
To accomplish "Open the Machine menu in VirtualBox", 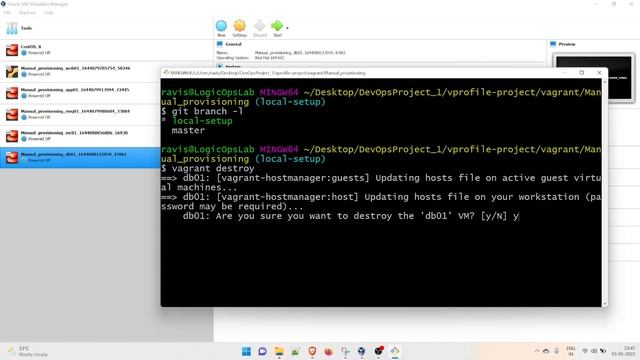I will pyautogui.click(x=27, y=13).
